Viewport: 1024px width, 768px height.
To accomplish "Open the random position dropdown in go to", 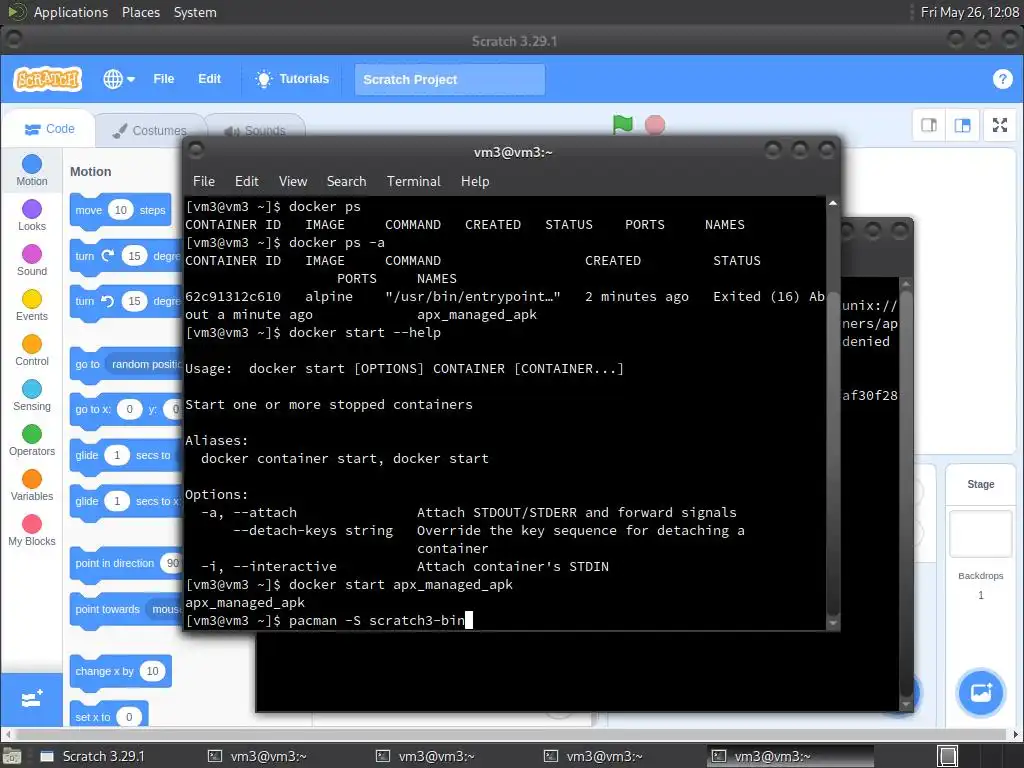I will click(x=146, y=364).
